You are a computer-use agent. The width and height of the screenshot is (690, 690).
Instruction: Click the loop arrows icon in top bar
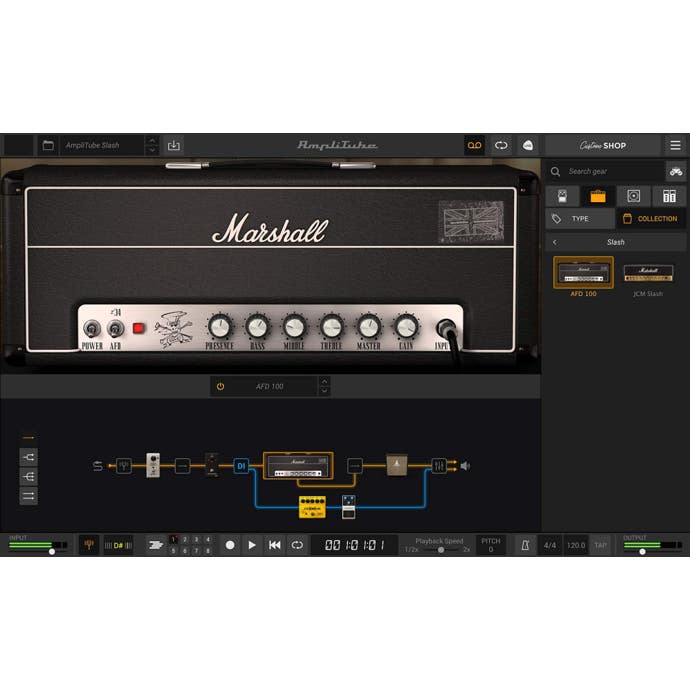(501, 145)
